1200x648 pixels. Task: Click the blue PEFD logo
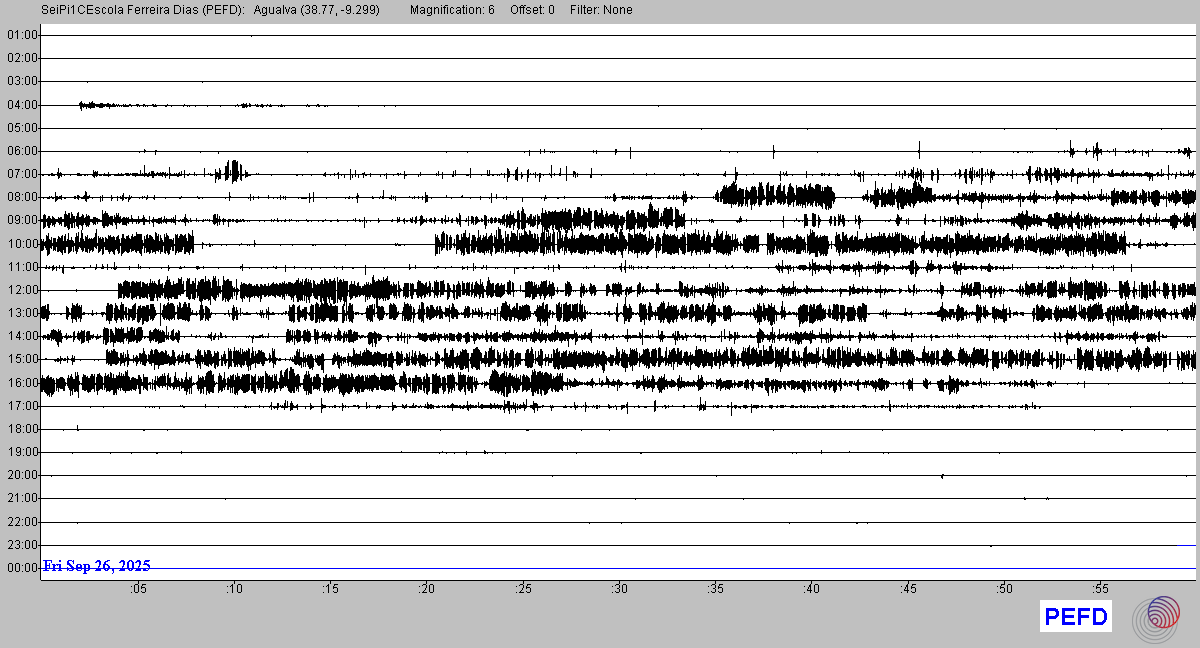point(1076,617)
